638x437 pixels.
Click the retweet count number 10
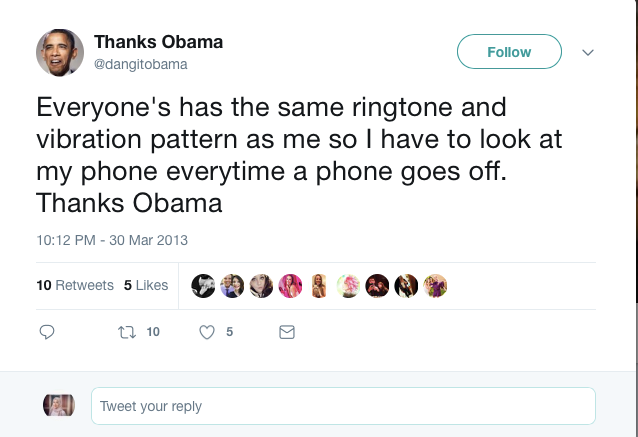153,332
